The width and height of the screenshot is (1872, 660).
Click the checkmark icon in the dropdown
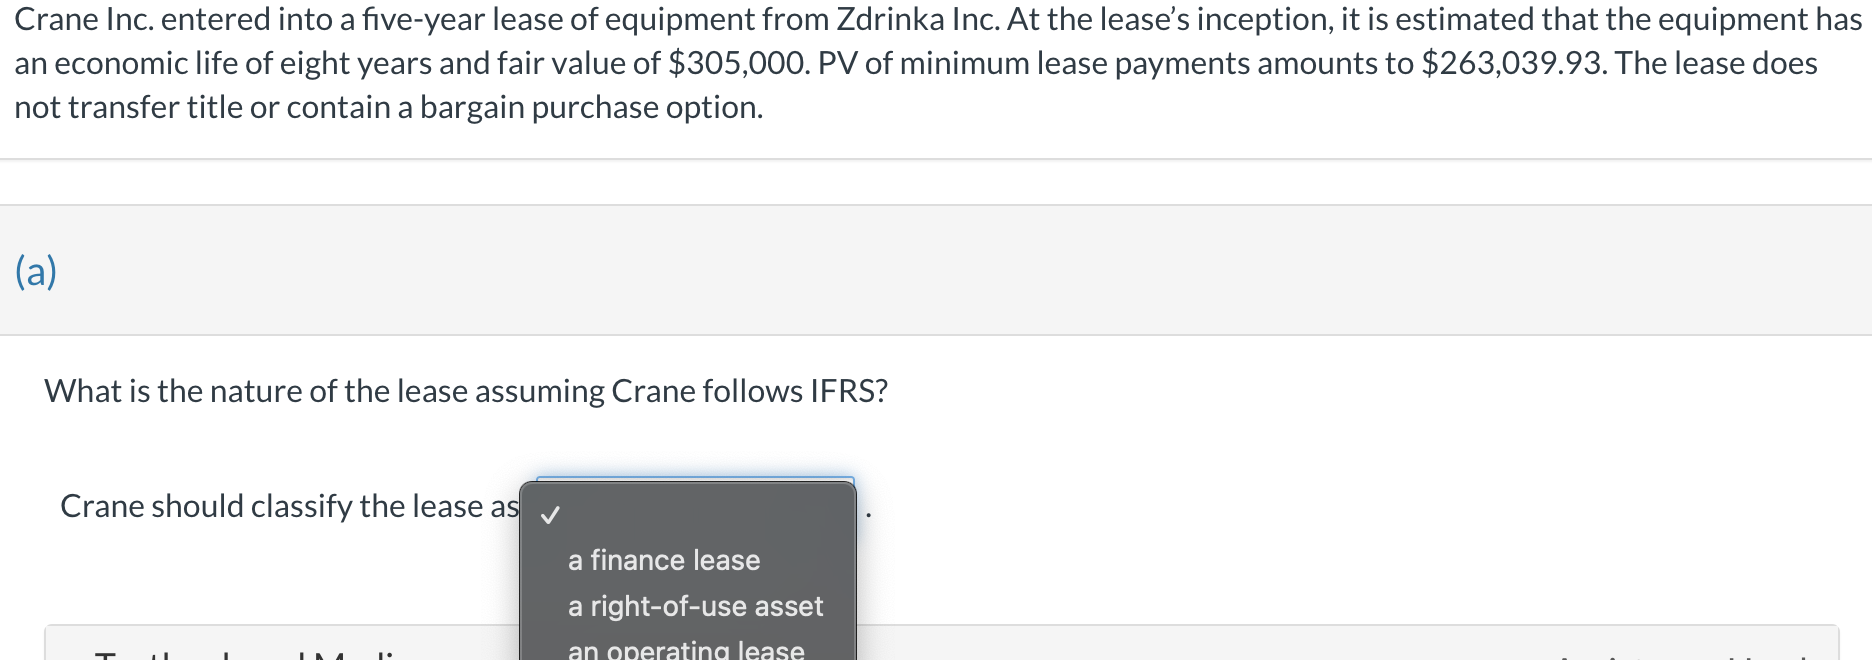(x=549, y=516)
